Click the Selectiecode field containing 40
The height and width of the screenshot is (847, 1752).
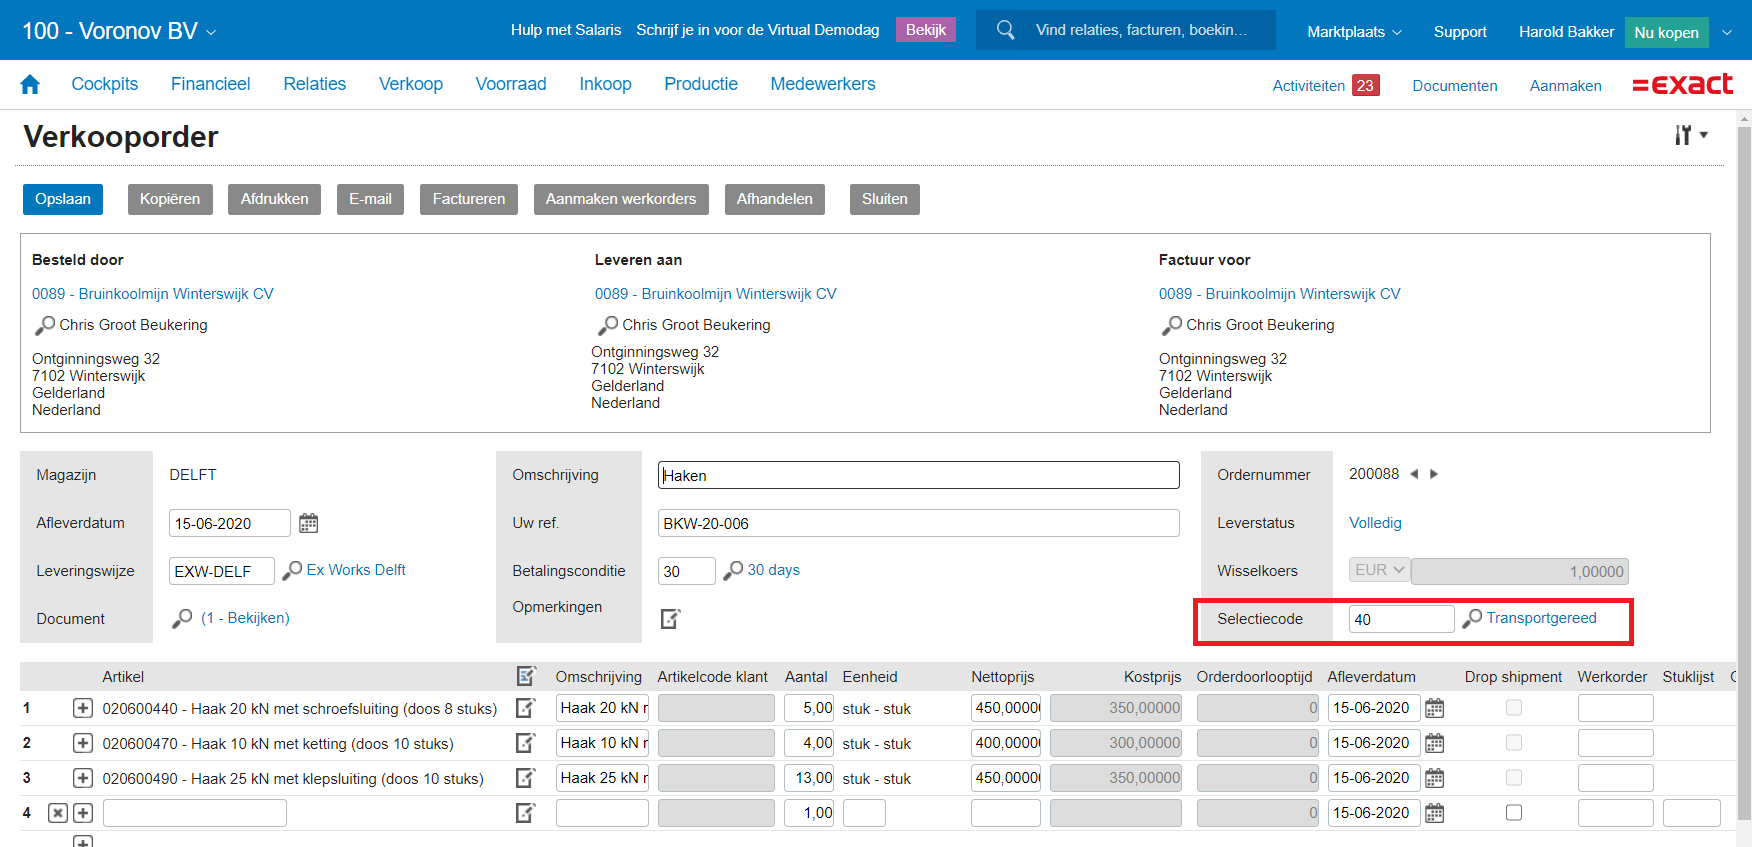1402,619
